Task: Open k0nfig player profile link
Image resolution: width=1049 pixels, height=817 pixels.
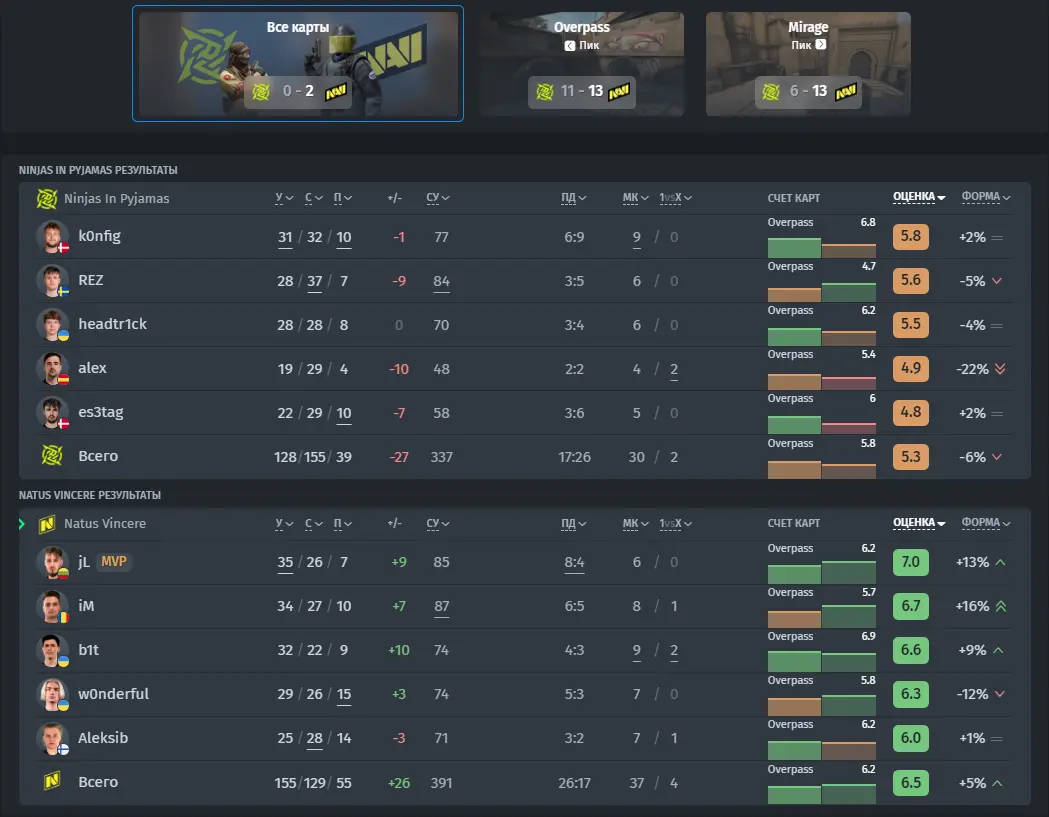Action: [x=100, y=236]
